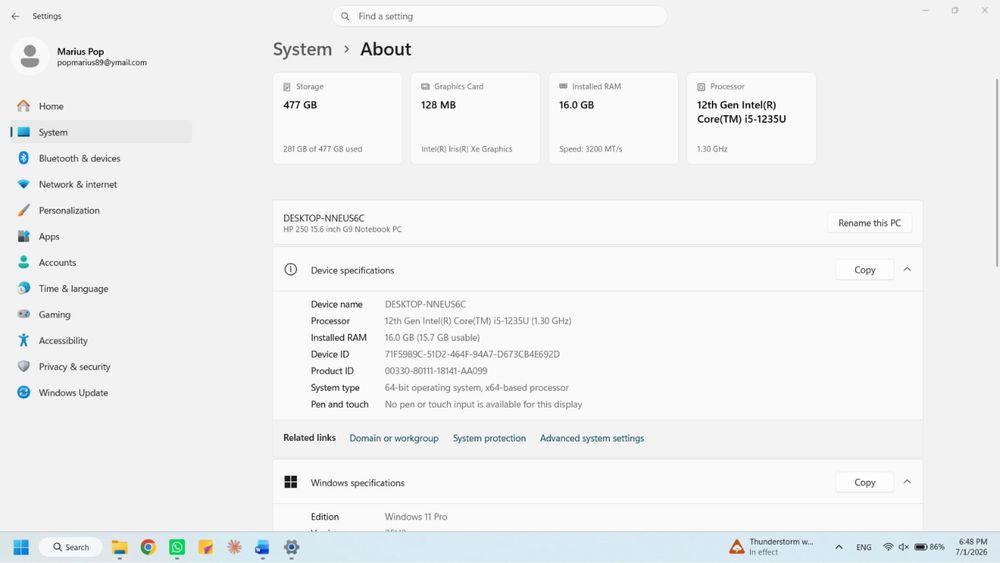Collapse the Windows specifications section
Viewport: 1000px width, 563px height.
(907, 482)
